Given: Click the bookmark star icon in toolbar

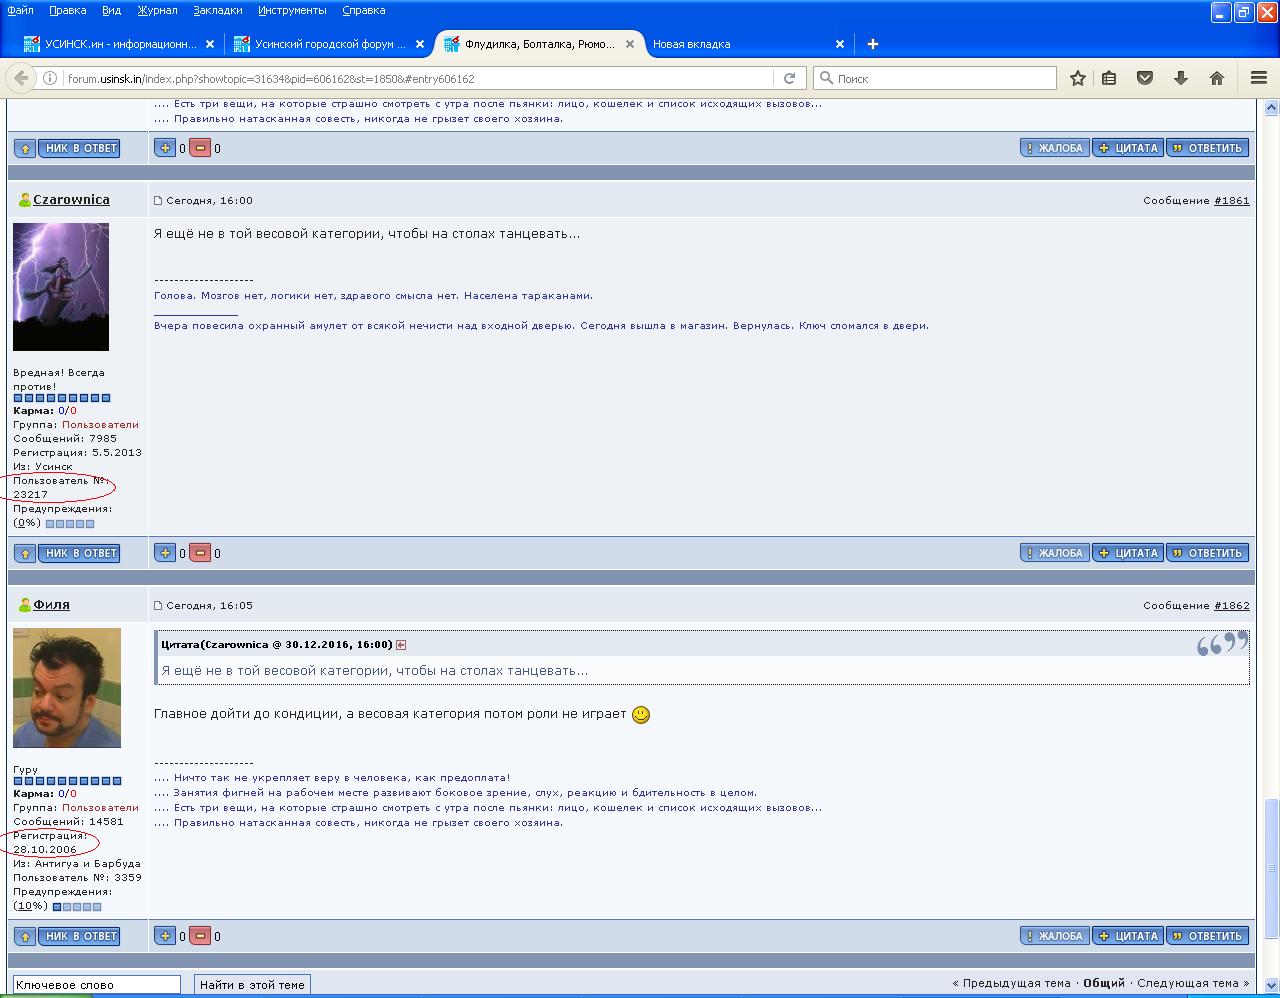Looking at the screenshot, I should pyautogui.click(x=1077, y=78).
